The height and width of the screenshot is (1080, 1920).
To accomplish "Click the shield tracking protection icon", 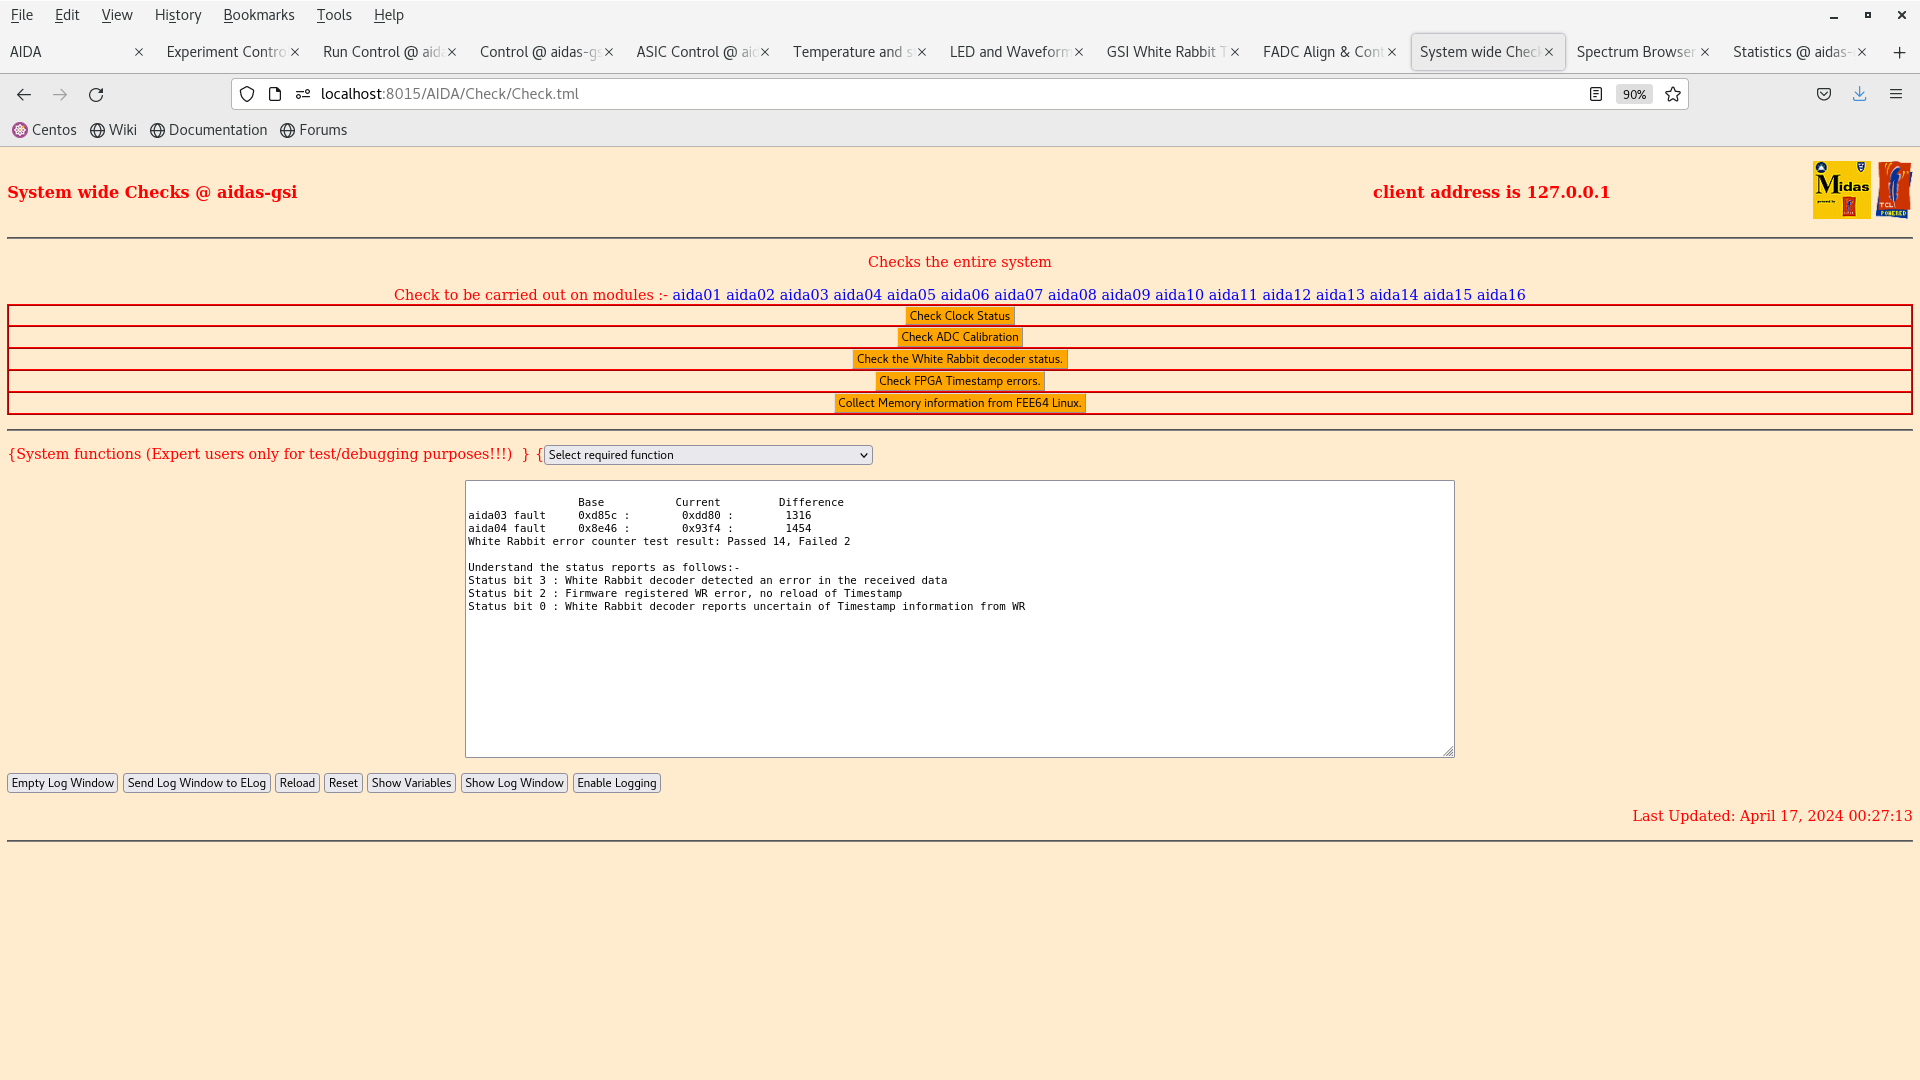I will point(247,94).
